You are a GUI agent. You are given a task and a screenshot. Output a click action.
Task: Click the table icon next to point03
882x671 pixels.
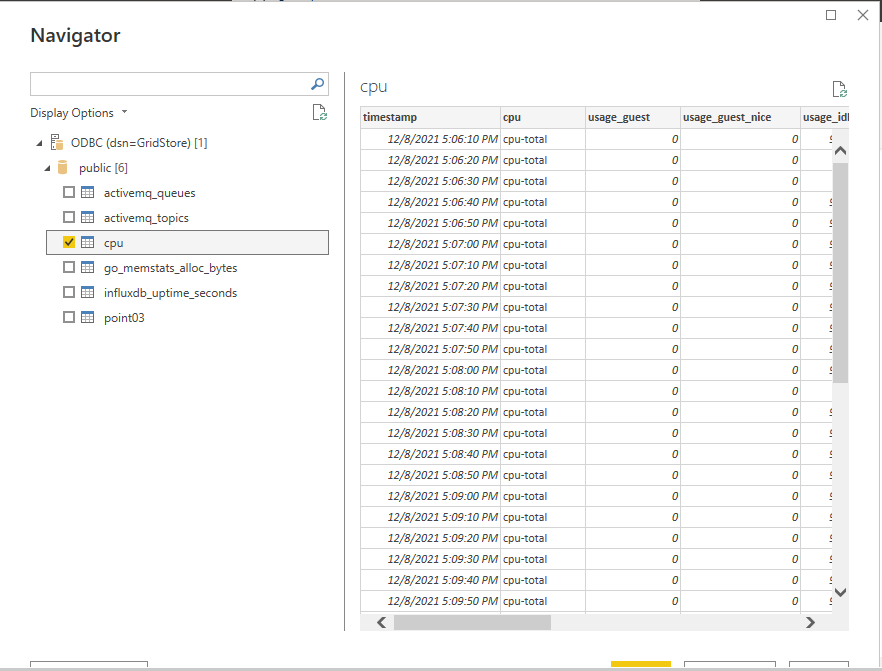pyautogui.click(x=87, y=318)
